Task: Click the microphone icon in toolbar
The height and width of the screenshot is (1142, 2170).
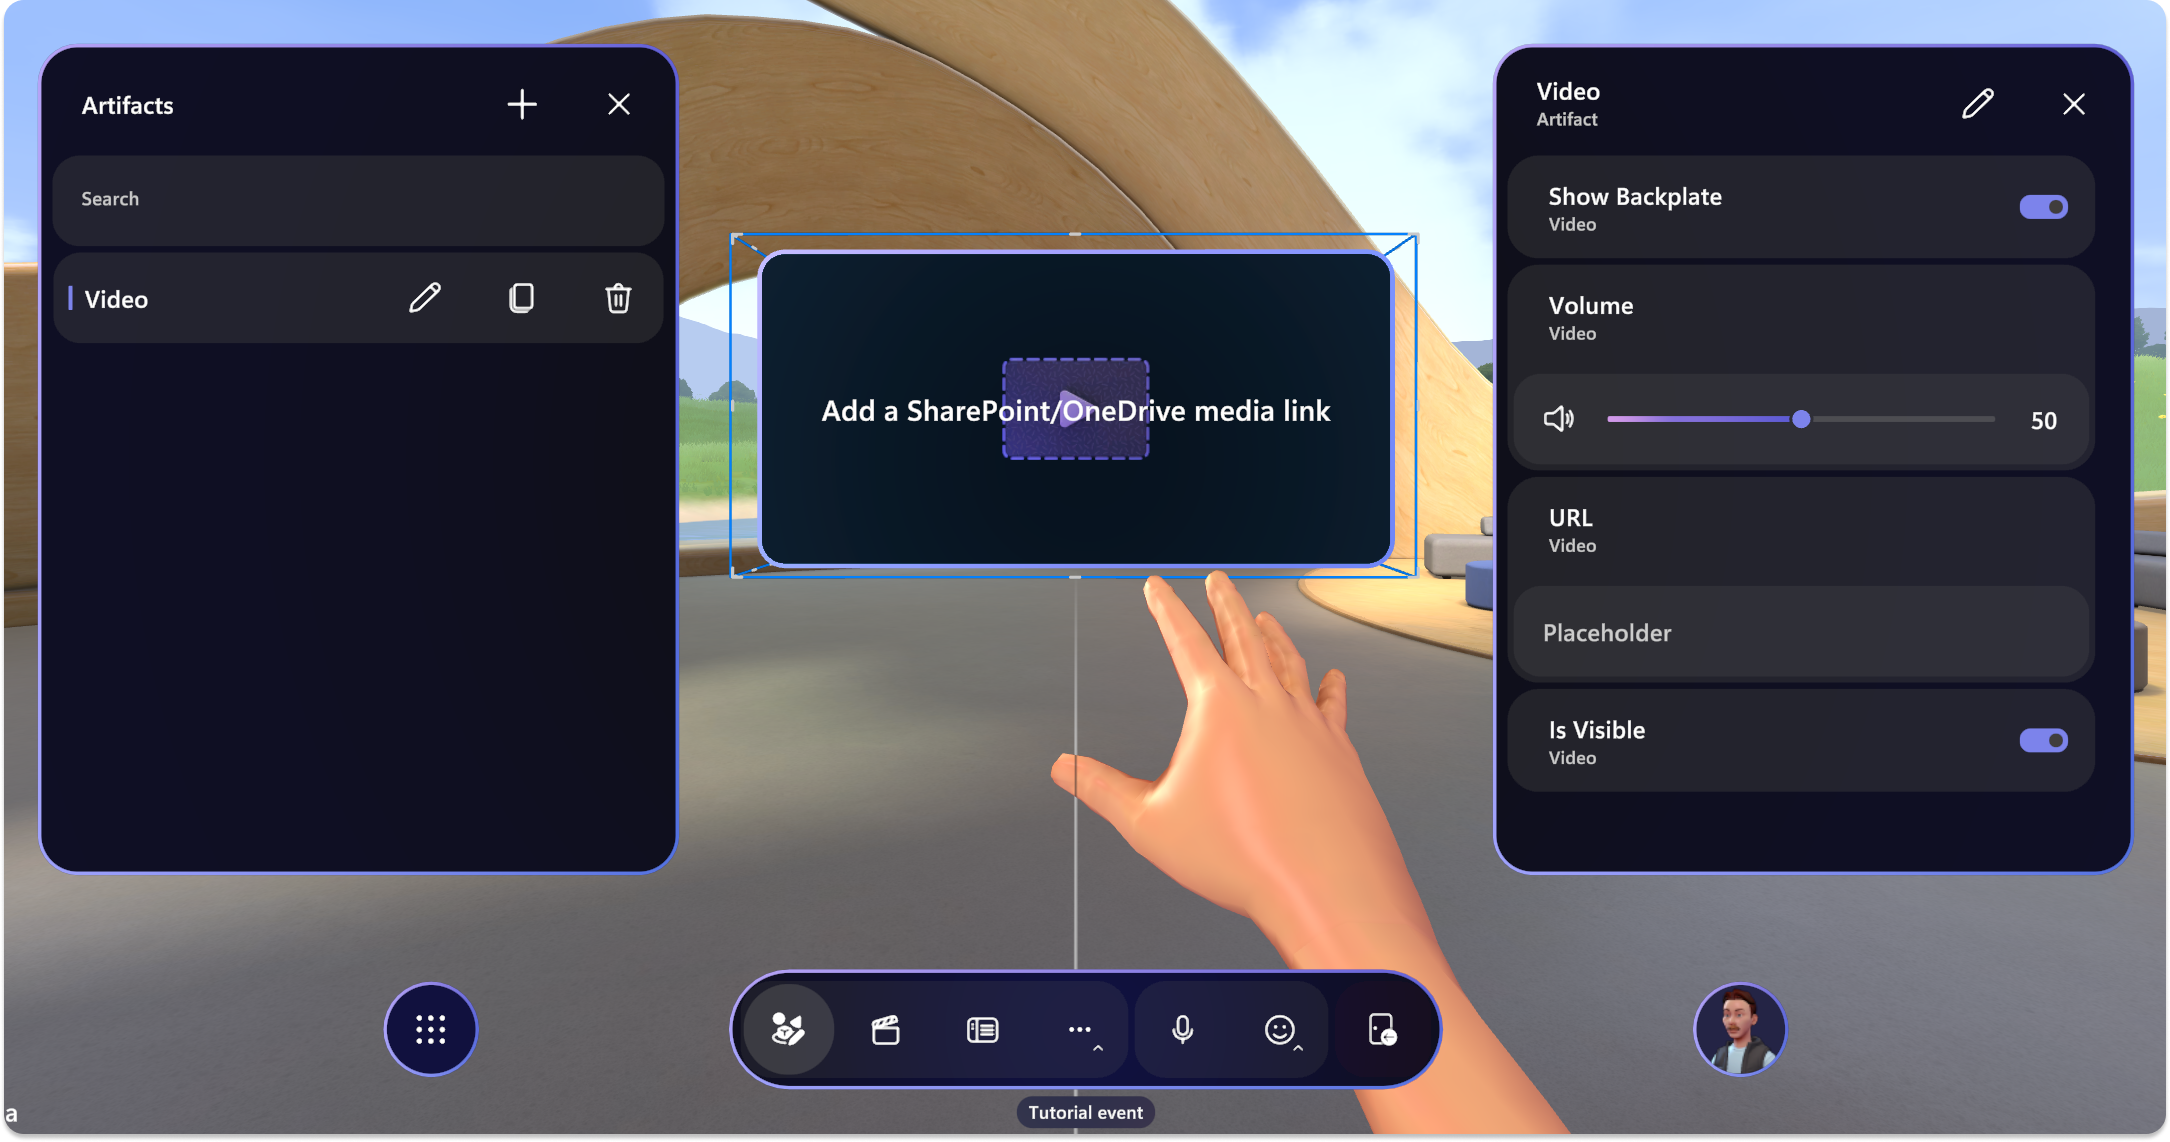Action: 1183,1029
